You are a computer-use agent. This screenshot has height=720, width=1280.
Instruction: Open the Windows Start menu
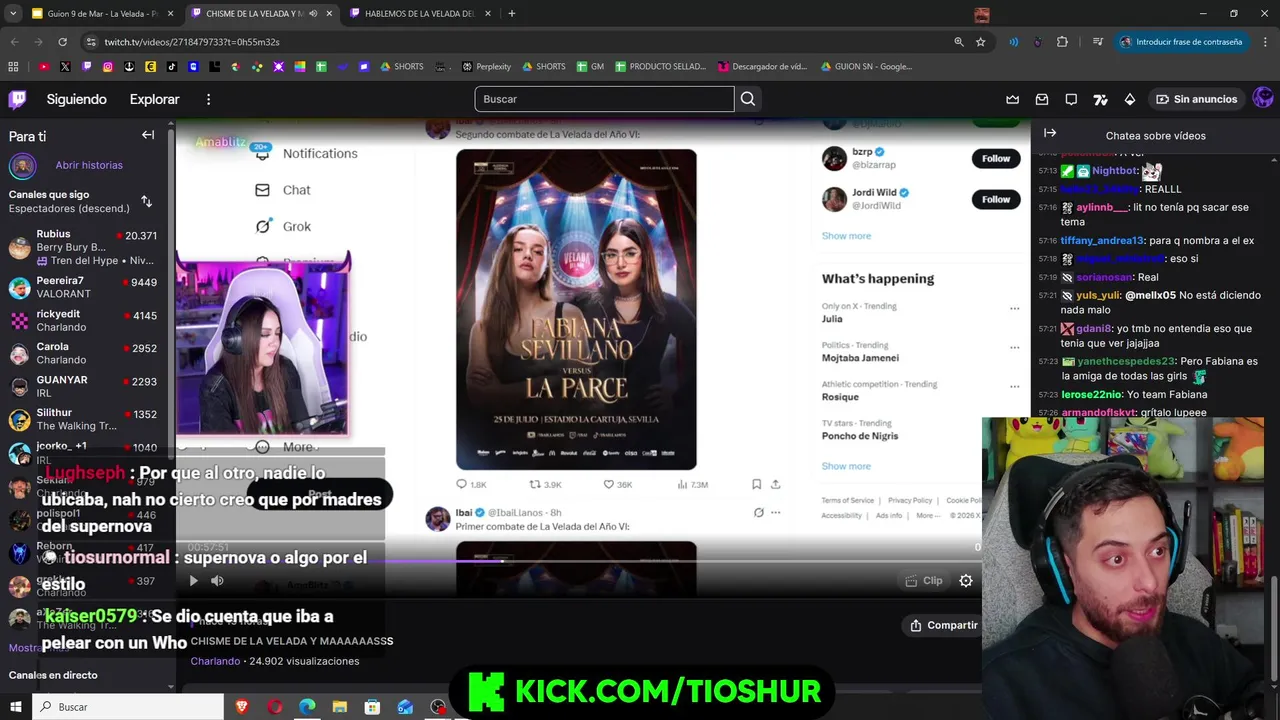pyautogui.click(x=16, y=707)
